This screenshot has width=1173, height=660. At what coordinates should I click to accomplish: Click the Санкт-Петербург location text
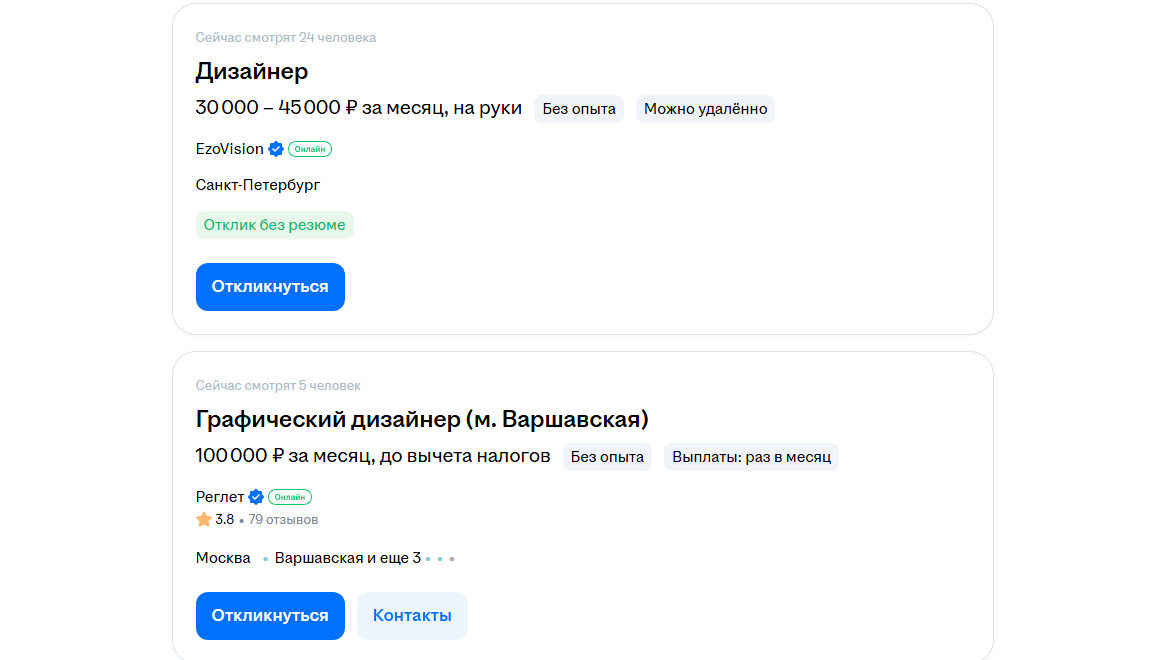(258, 185)
